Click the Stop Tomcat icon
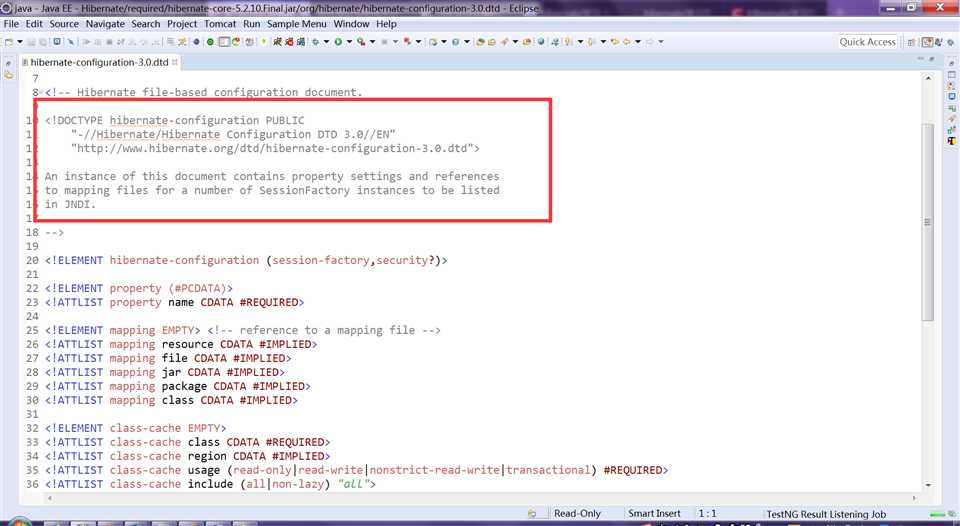Viewport: 960px width, 526px height. point(289,42)
